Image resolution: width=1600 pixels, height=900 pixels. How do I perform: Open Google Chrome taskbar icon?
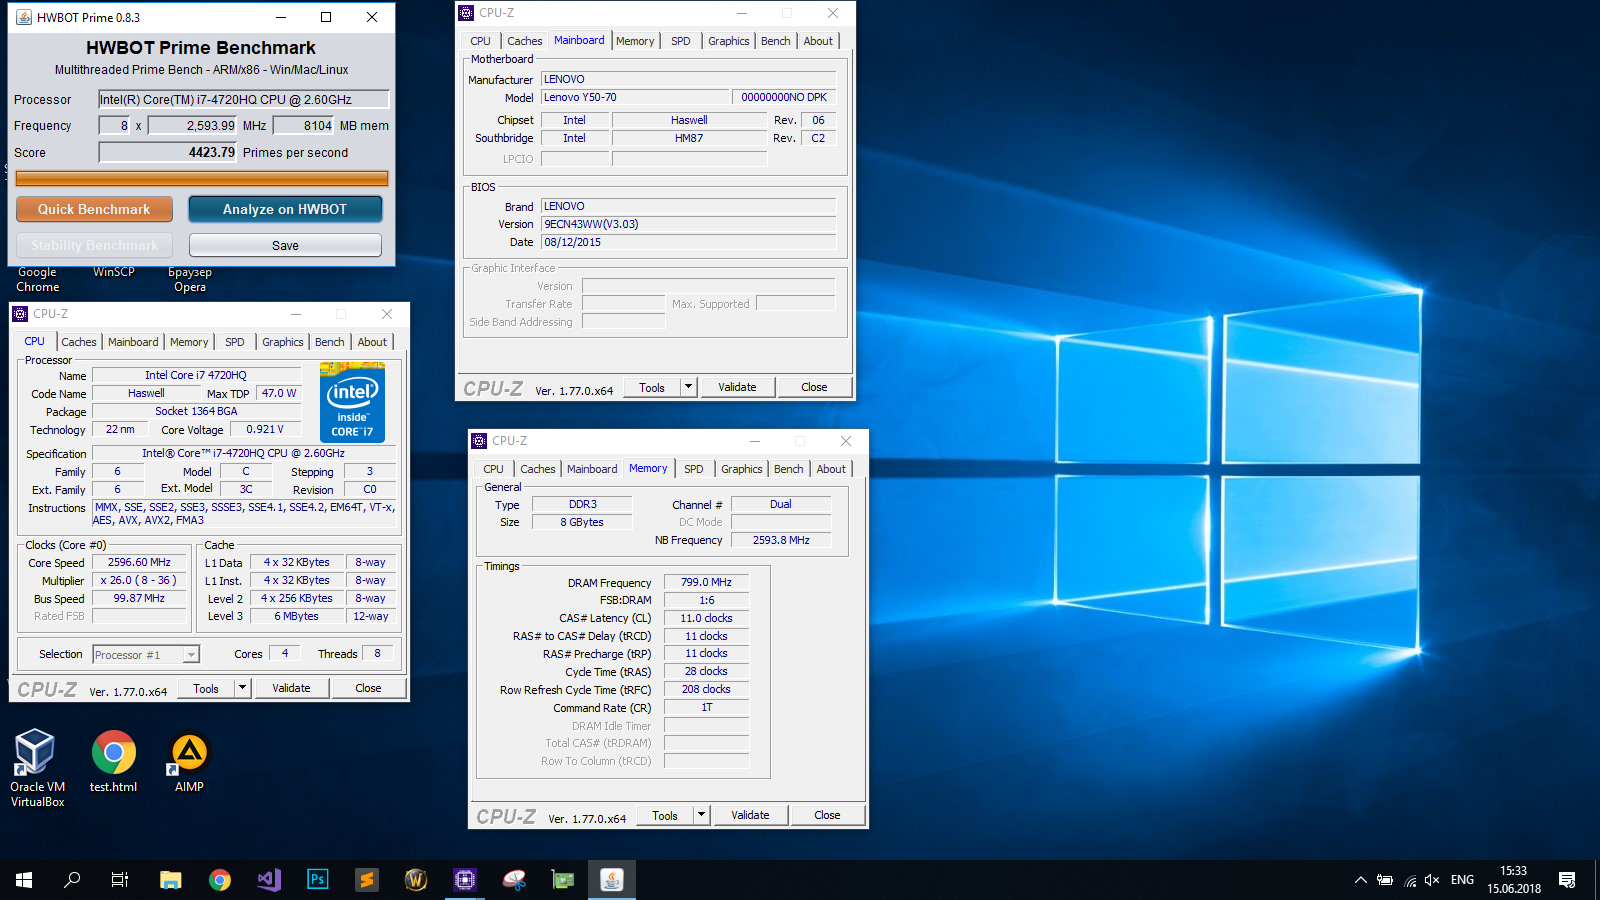[220, 880]
